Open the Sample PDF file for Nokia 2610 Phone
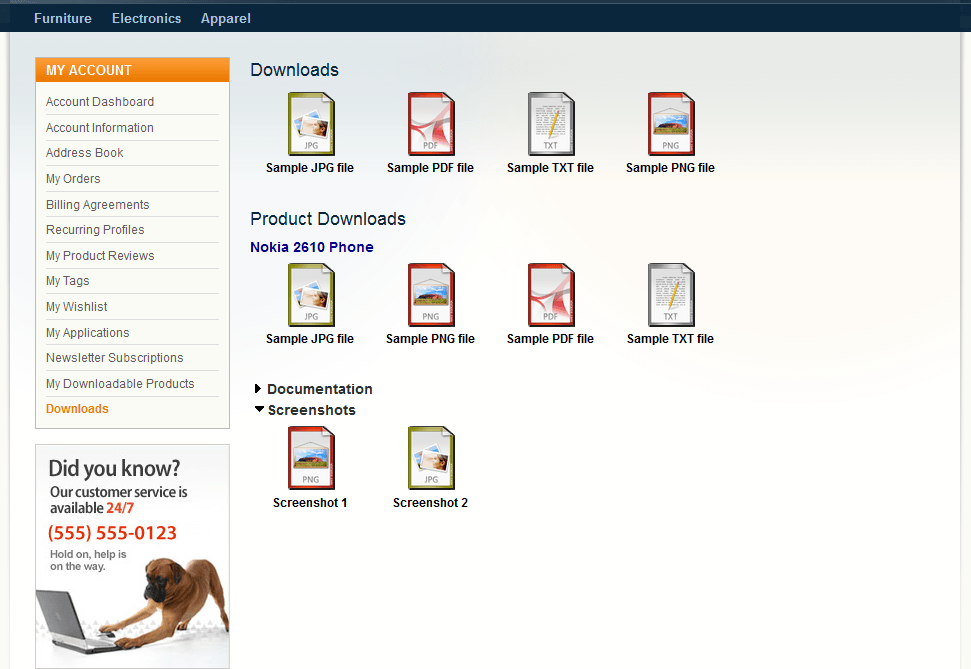971x669 pixels. 550,294
